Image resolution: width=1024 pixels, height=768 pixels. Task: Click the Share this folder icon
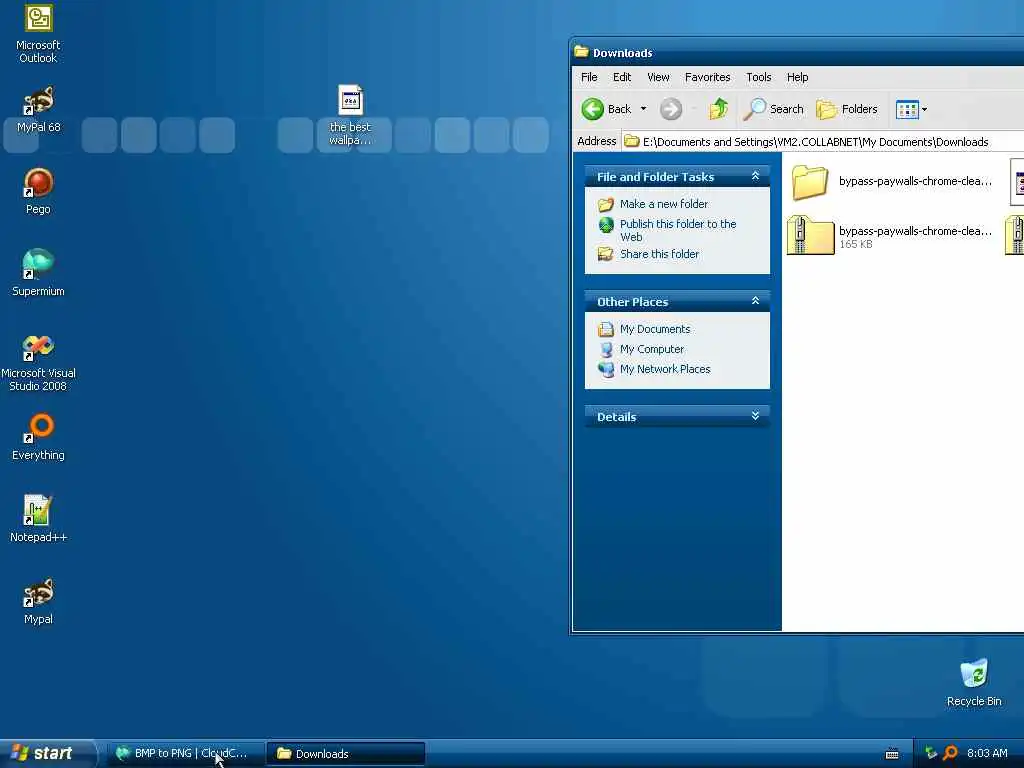click(x=606, y=254)
